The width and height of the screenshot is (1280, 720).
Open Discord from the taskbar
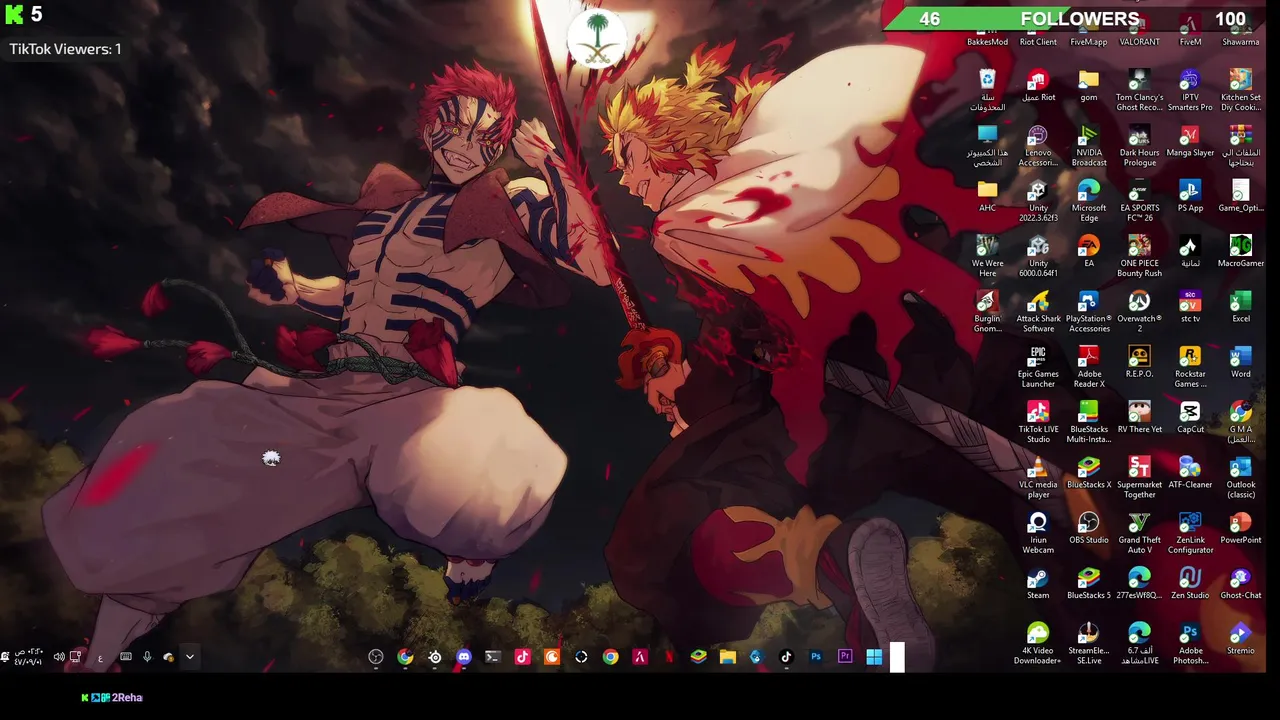click(x=464, y=657)
